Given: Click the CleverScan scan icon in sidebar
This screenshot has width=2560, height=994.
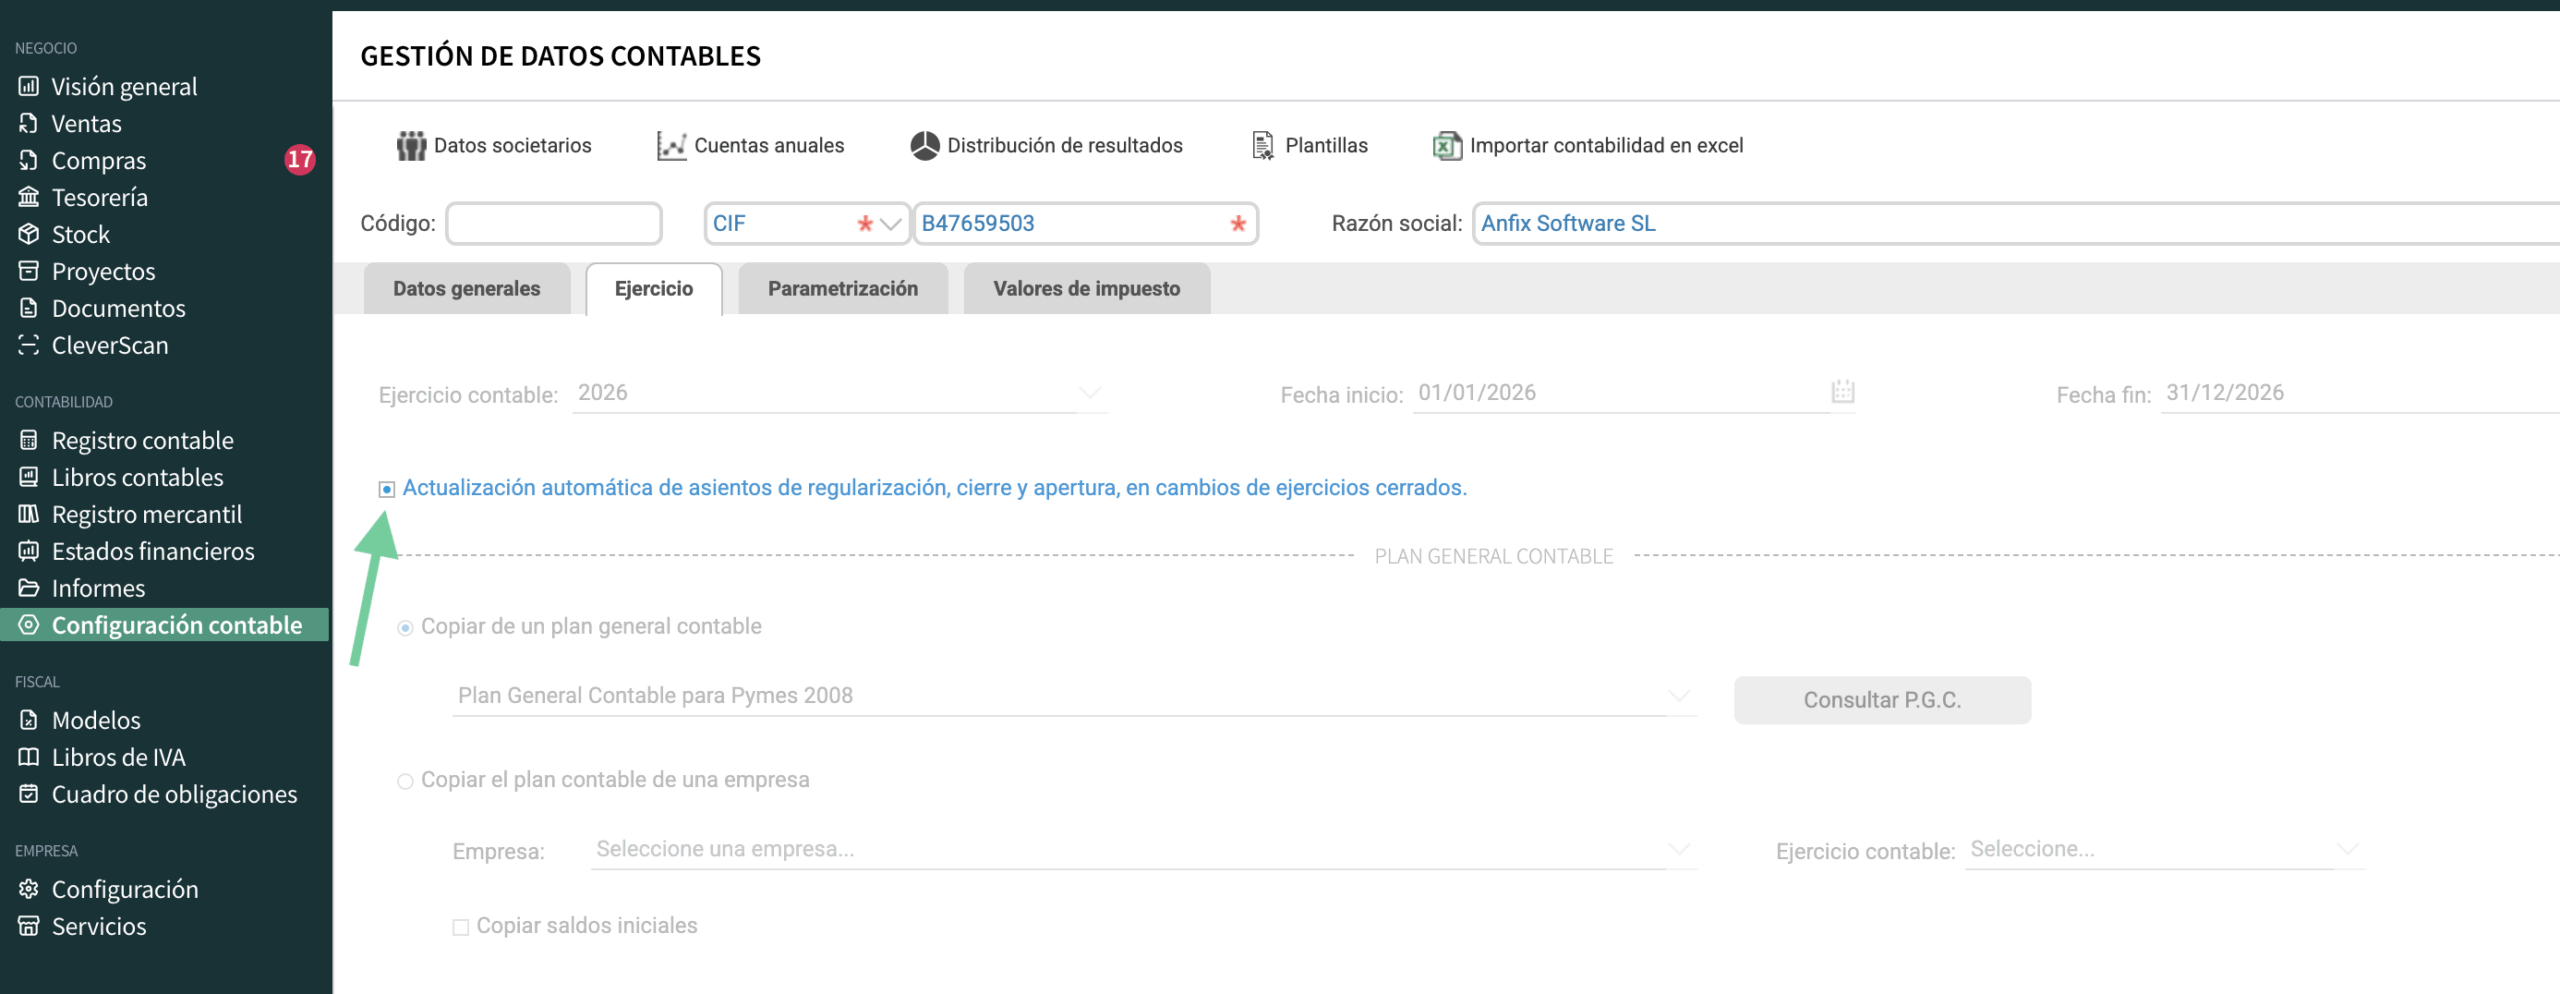Looking at the screenshot, I should (29, 345).
